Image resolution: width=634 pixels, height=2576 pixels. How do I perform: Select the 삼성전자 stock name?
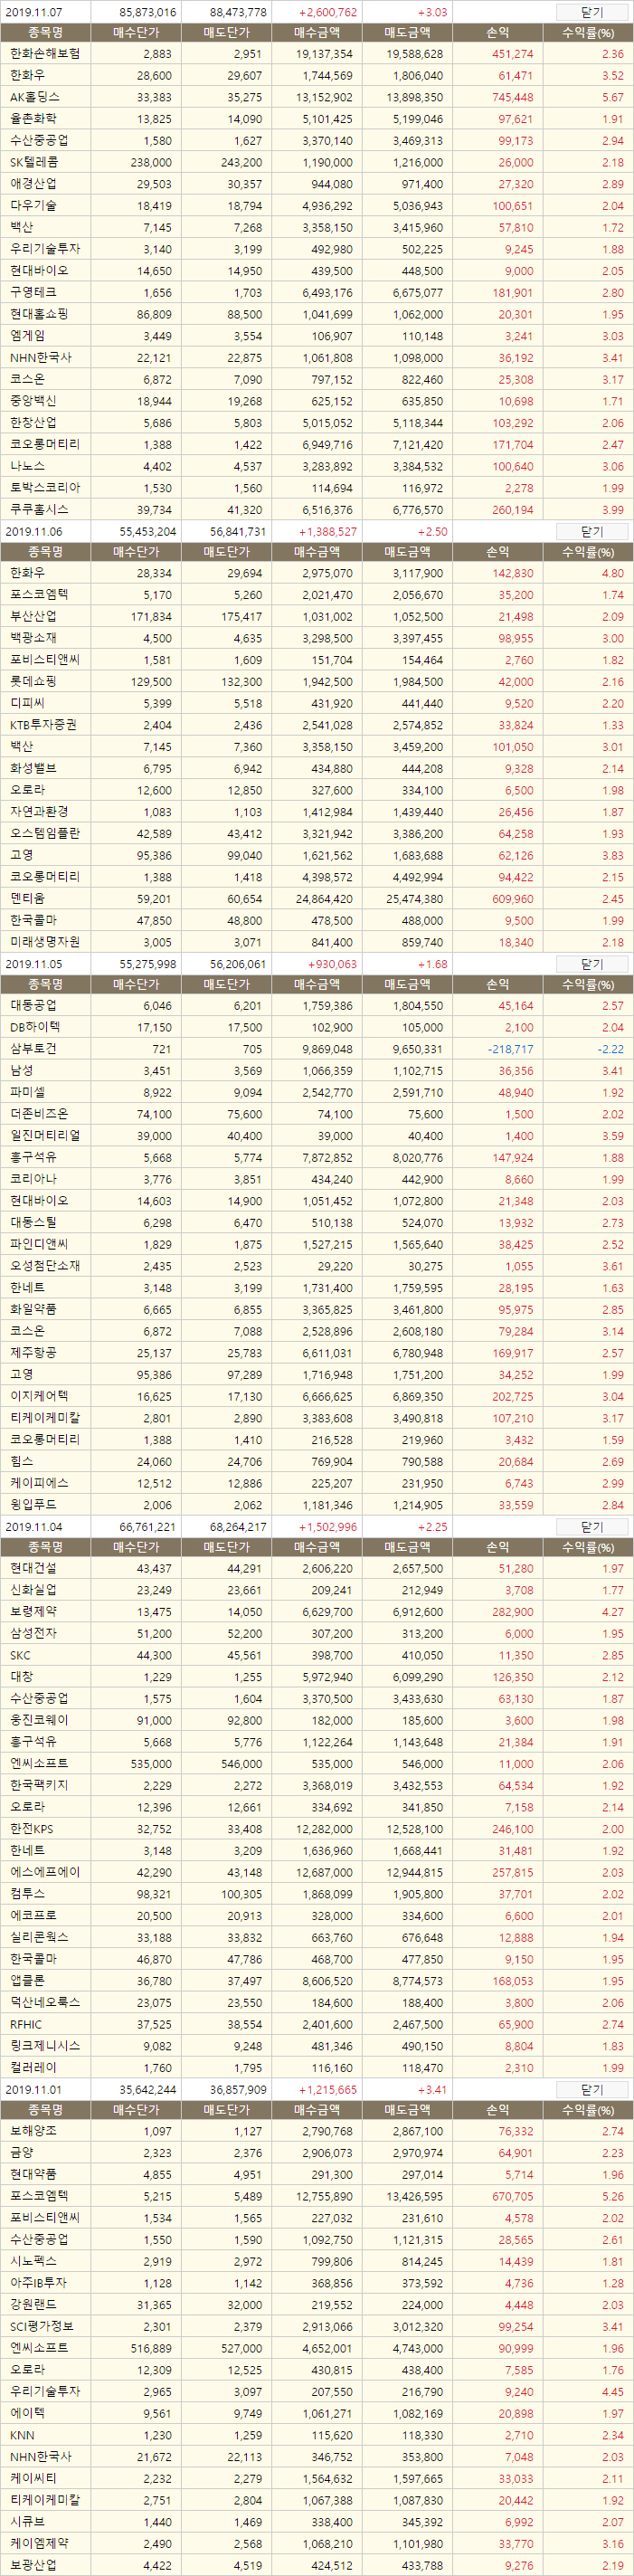point(33,1633)
